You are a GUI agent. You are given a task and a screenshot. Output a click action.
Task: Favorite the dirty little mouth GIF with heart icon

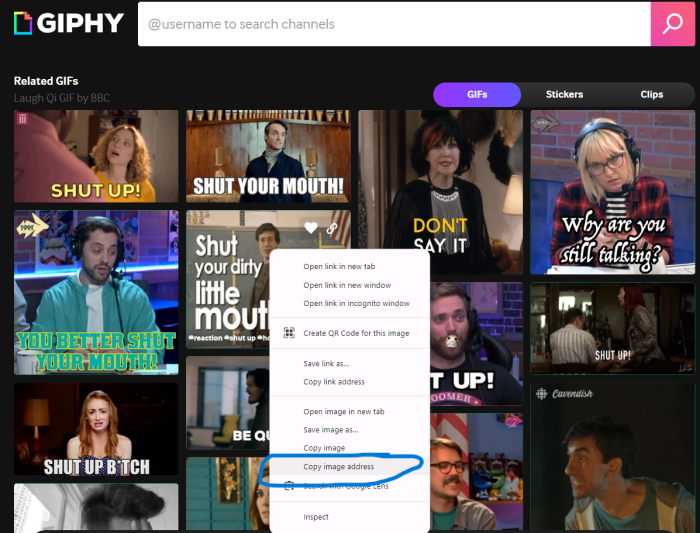coord(311,228)
